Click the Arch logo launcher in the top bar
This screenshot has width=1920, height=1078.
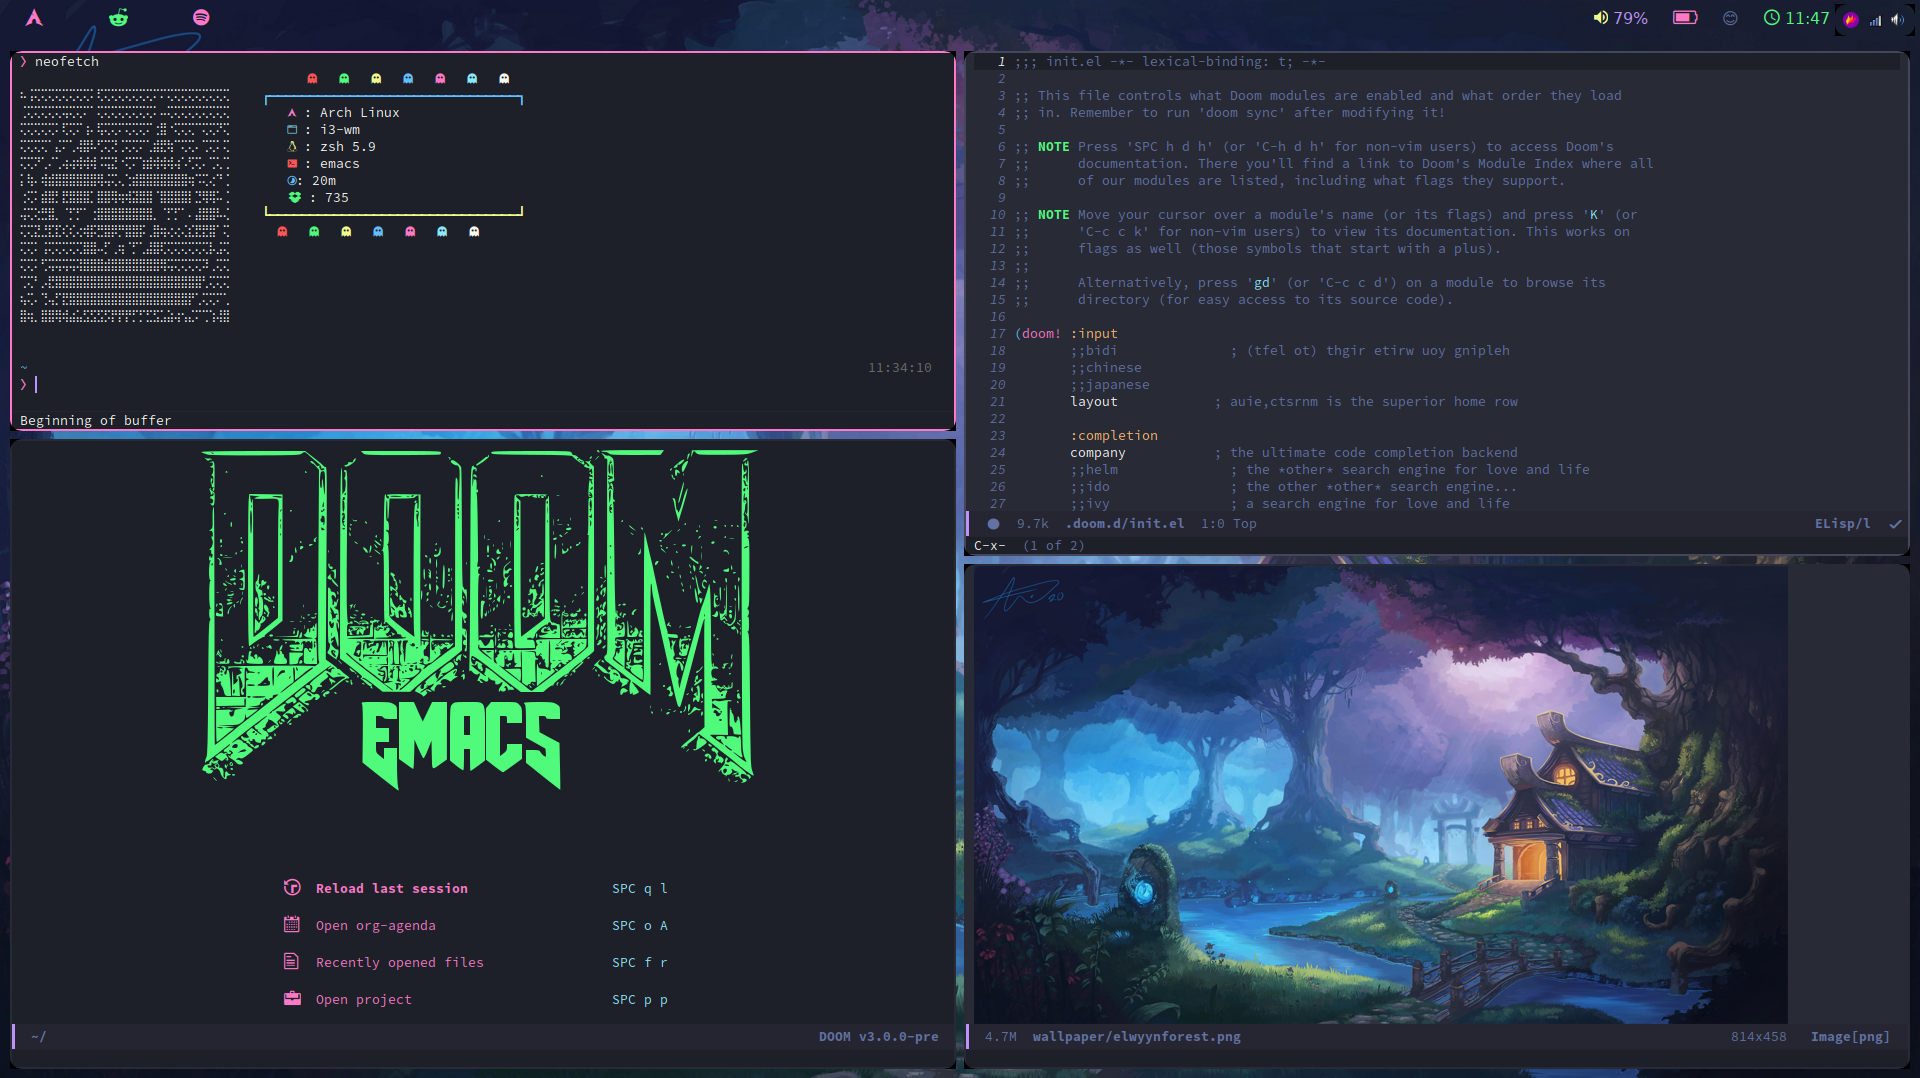click(x=34, y=17)
